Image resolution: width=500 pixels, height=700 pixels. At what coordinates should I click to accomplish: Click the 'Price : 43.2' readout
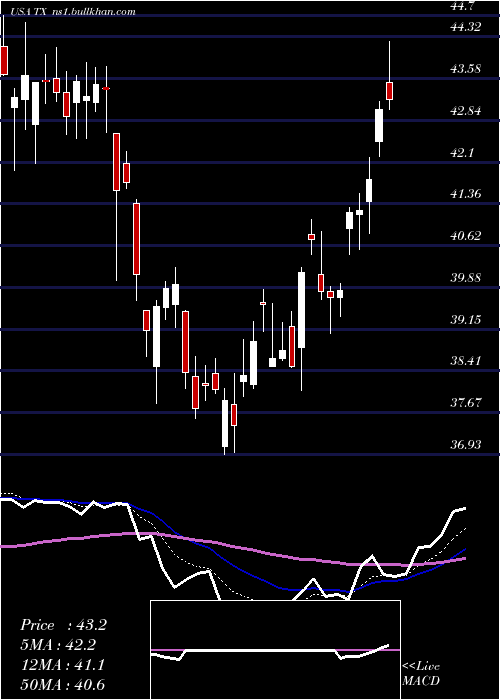point(63,625)
